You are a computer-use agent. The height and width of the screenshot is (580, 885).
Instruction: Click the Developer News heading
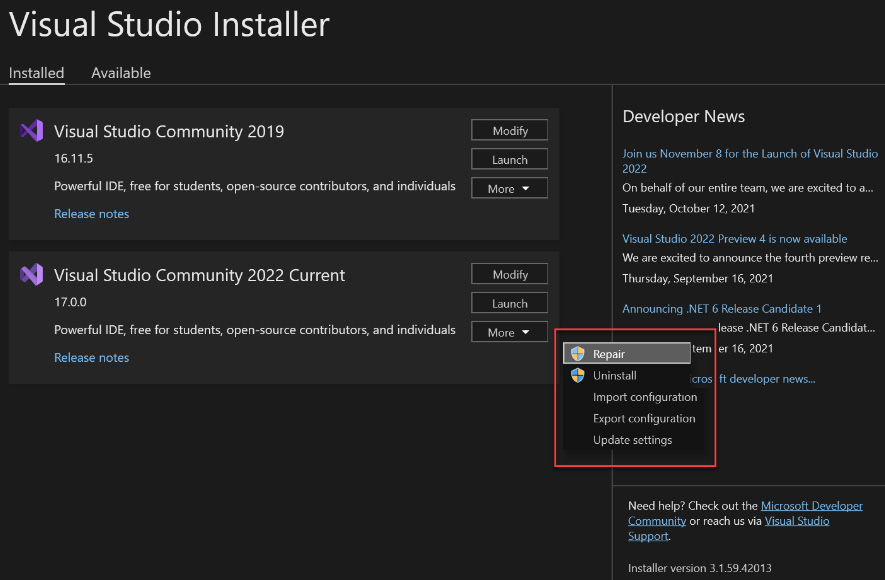click(x=684, y=116)
